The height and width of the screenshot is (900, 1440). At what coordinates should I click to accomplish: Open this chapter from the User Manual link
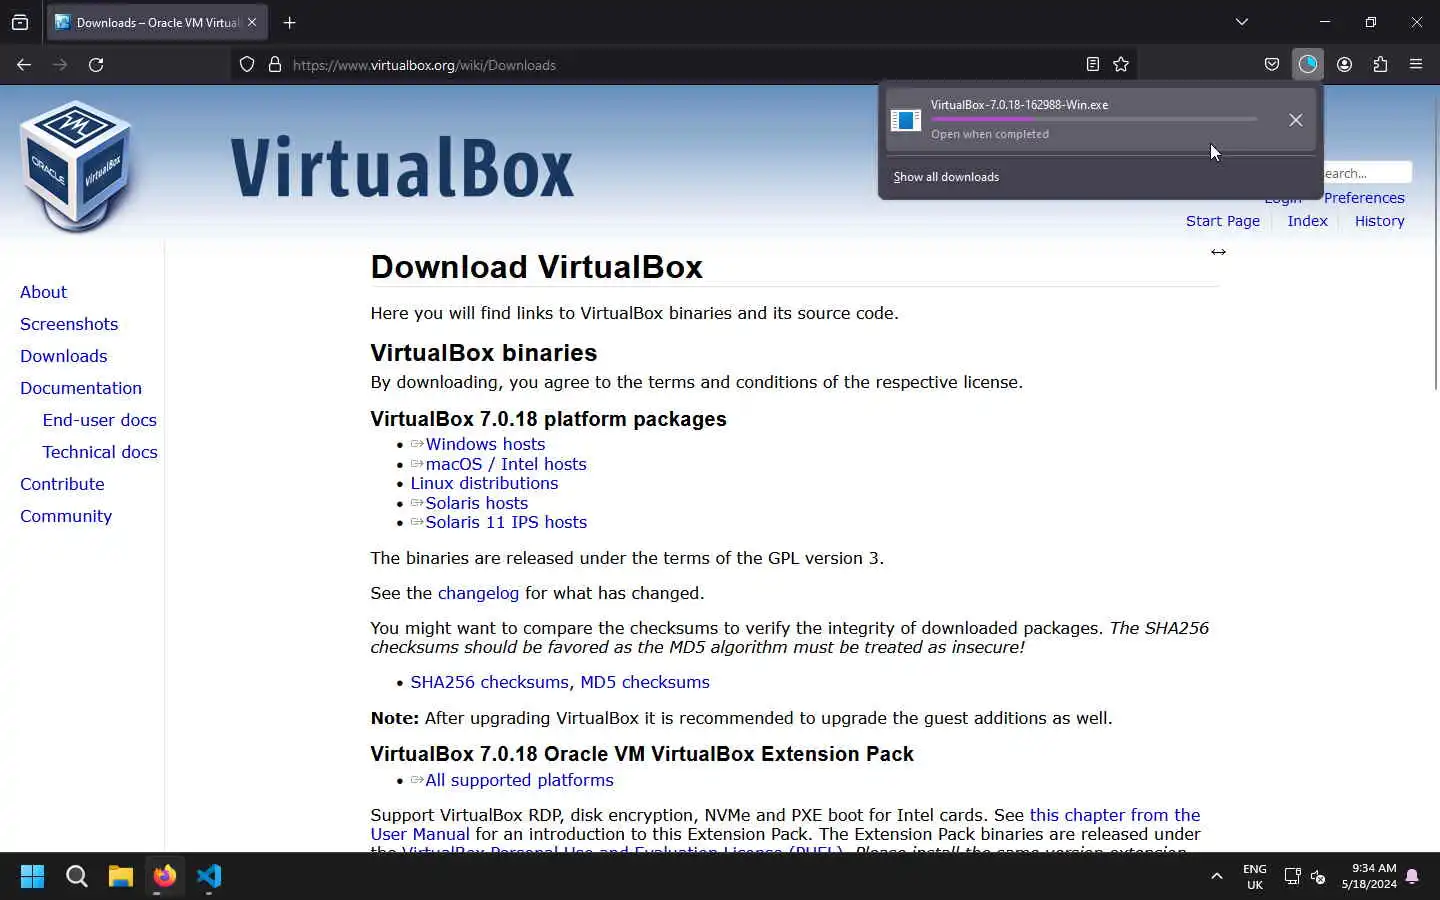tap(1114, 815)
